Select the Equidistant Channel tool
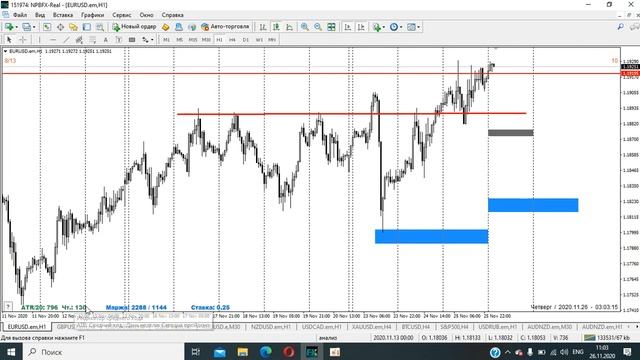640x360 pixels. [79, 40]
